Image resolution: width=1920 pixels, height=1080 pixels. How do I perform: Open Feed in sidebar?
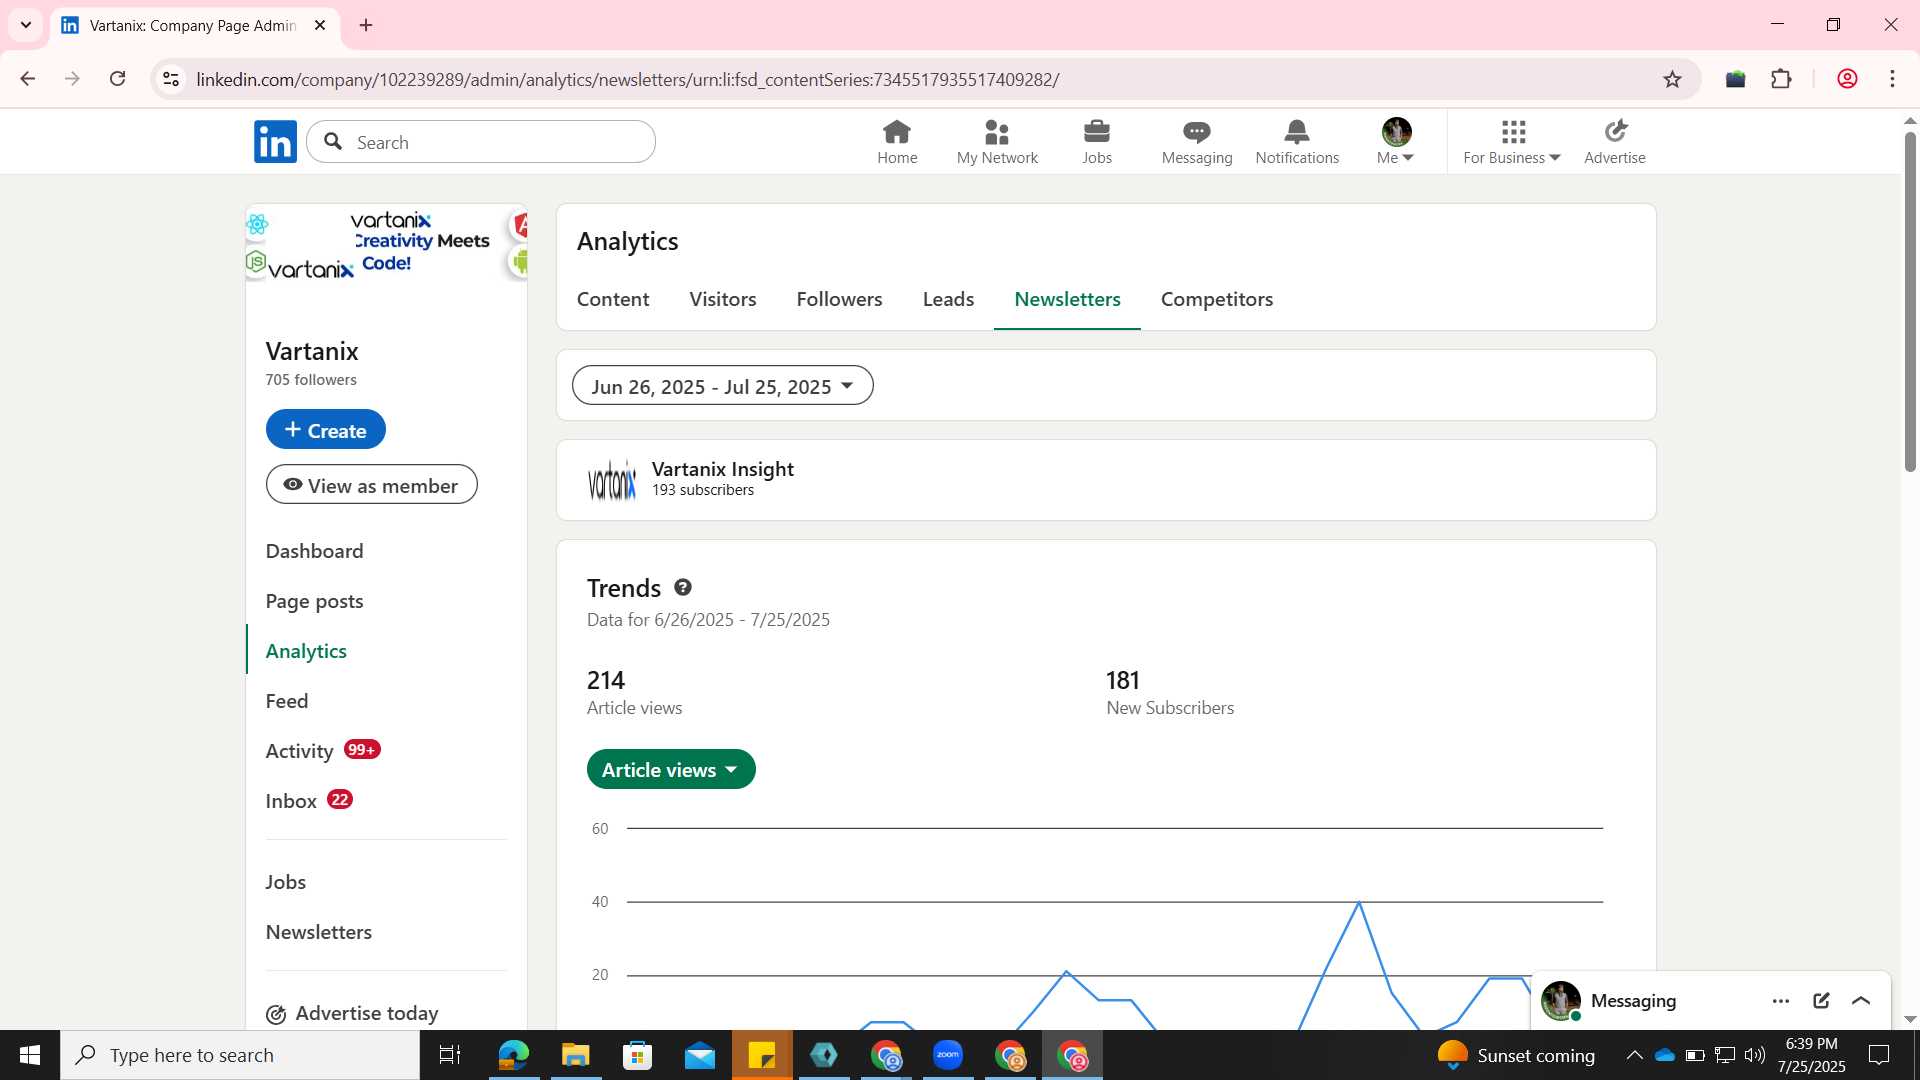tap(287, 701)
